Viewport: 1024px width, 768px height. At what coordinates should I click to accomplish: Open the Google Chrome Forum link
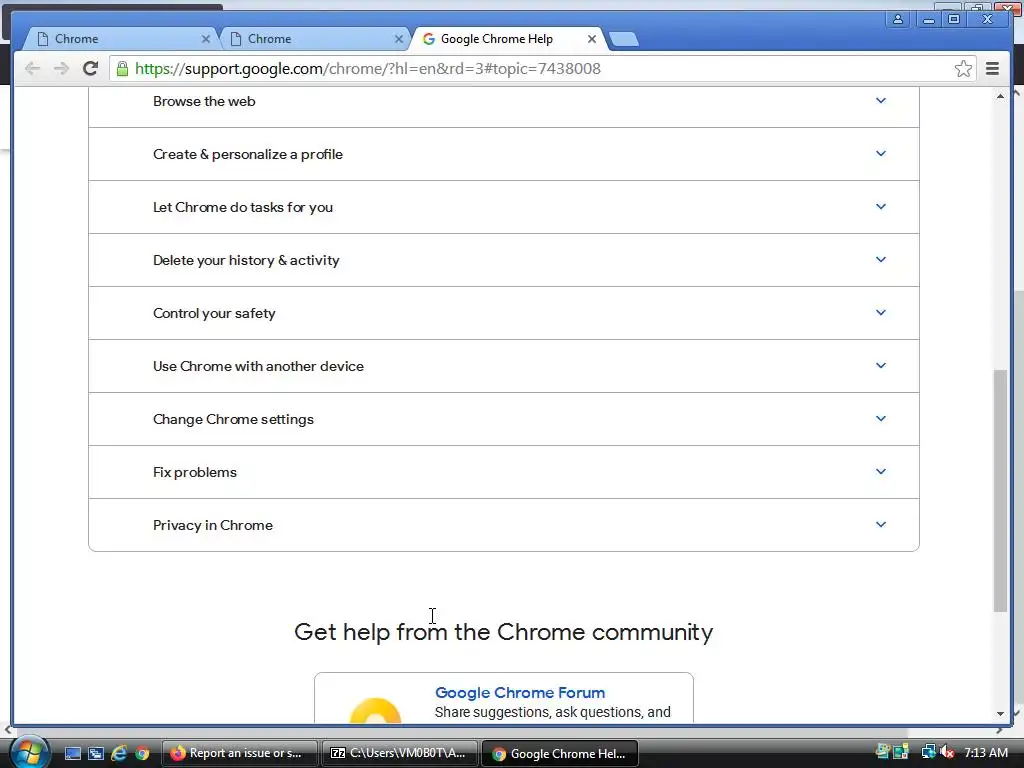[x=520, y=692]
